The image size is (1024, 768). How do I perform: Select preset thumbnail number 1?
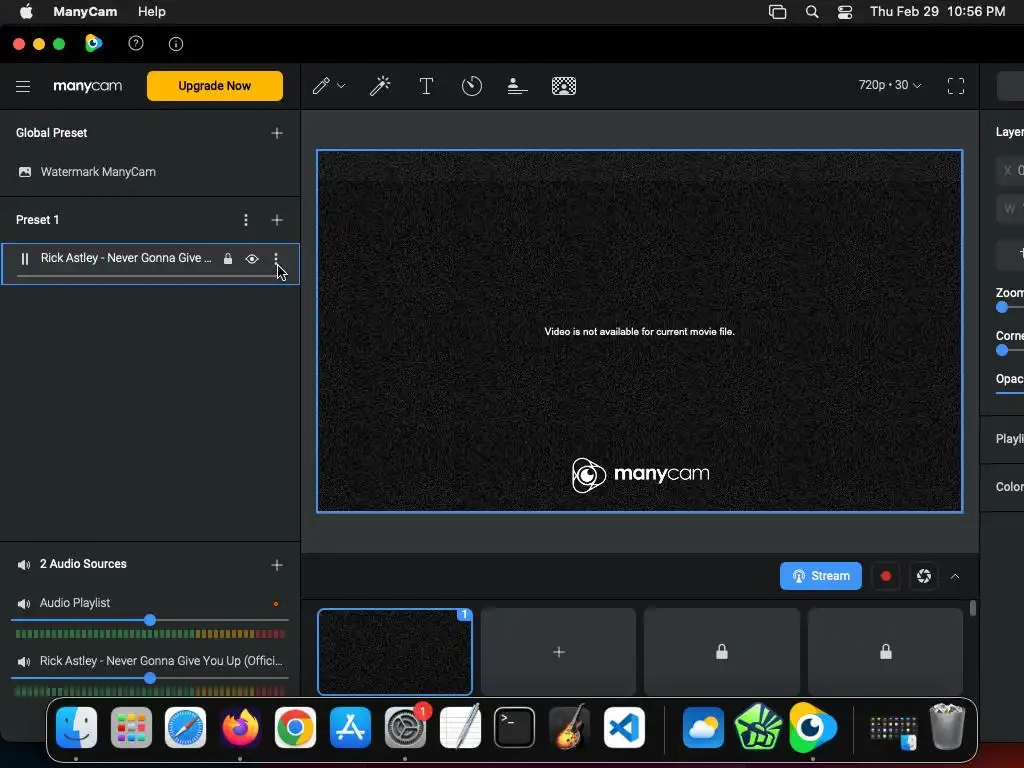(395, 652)
